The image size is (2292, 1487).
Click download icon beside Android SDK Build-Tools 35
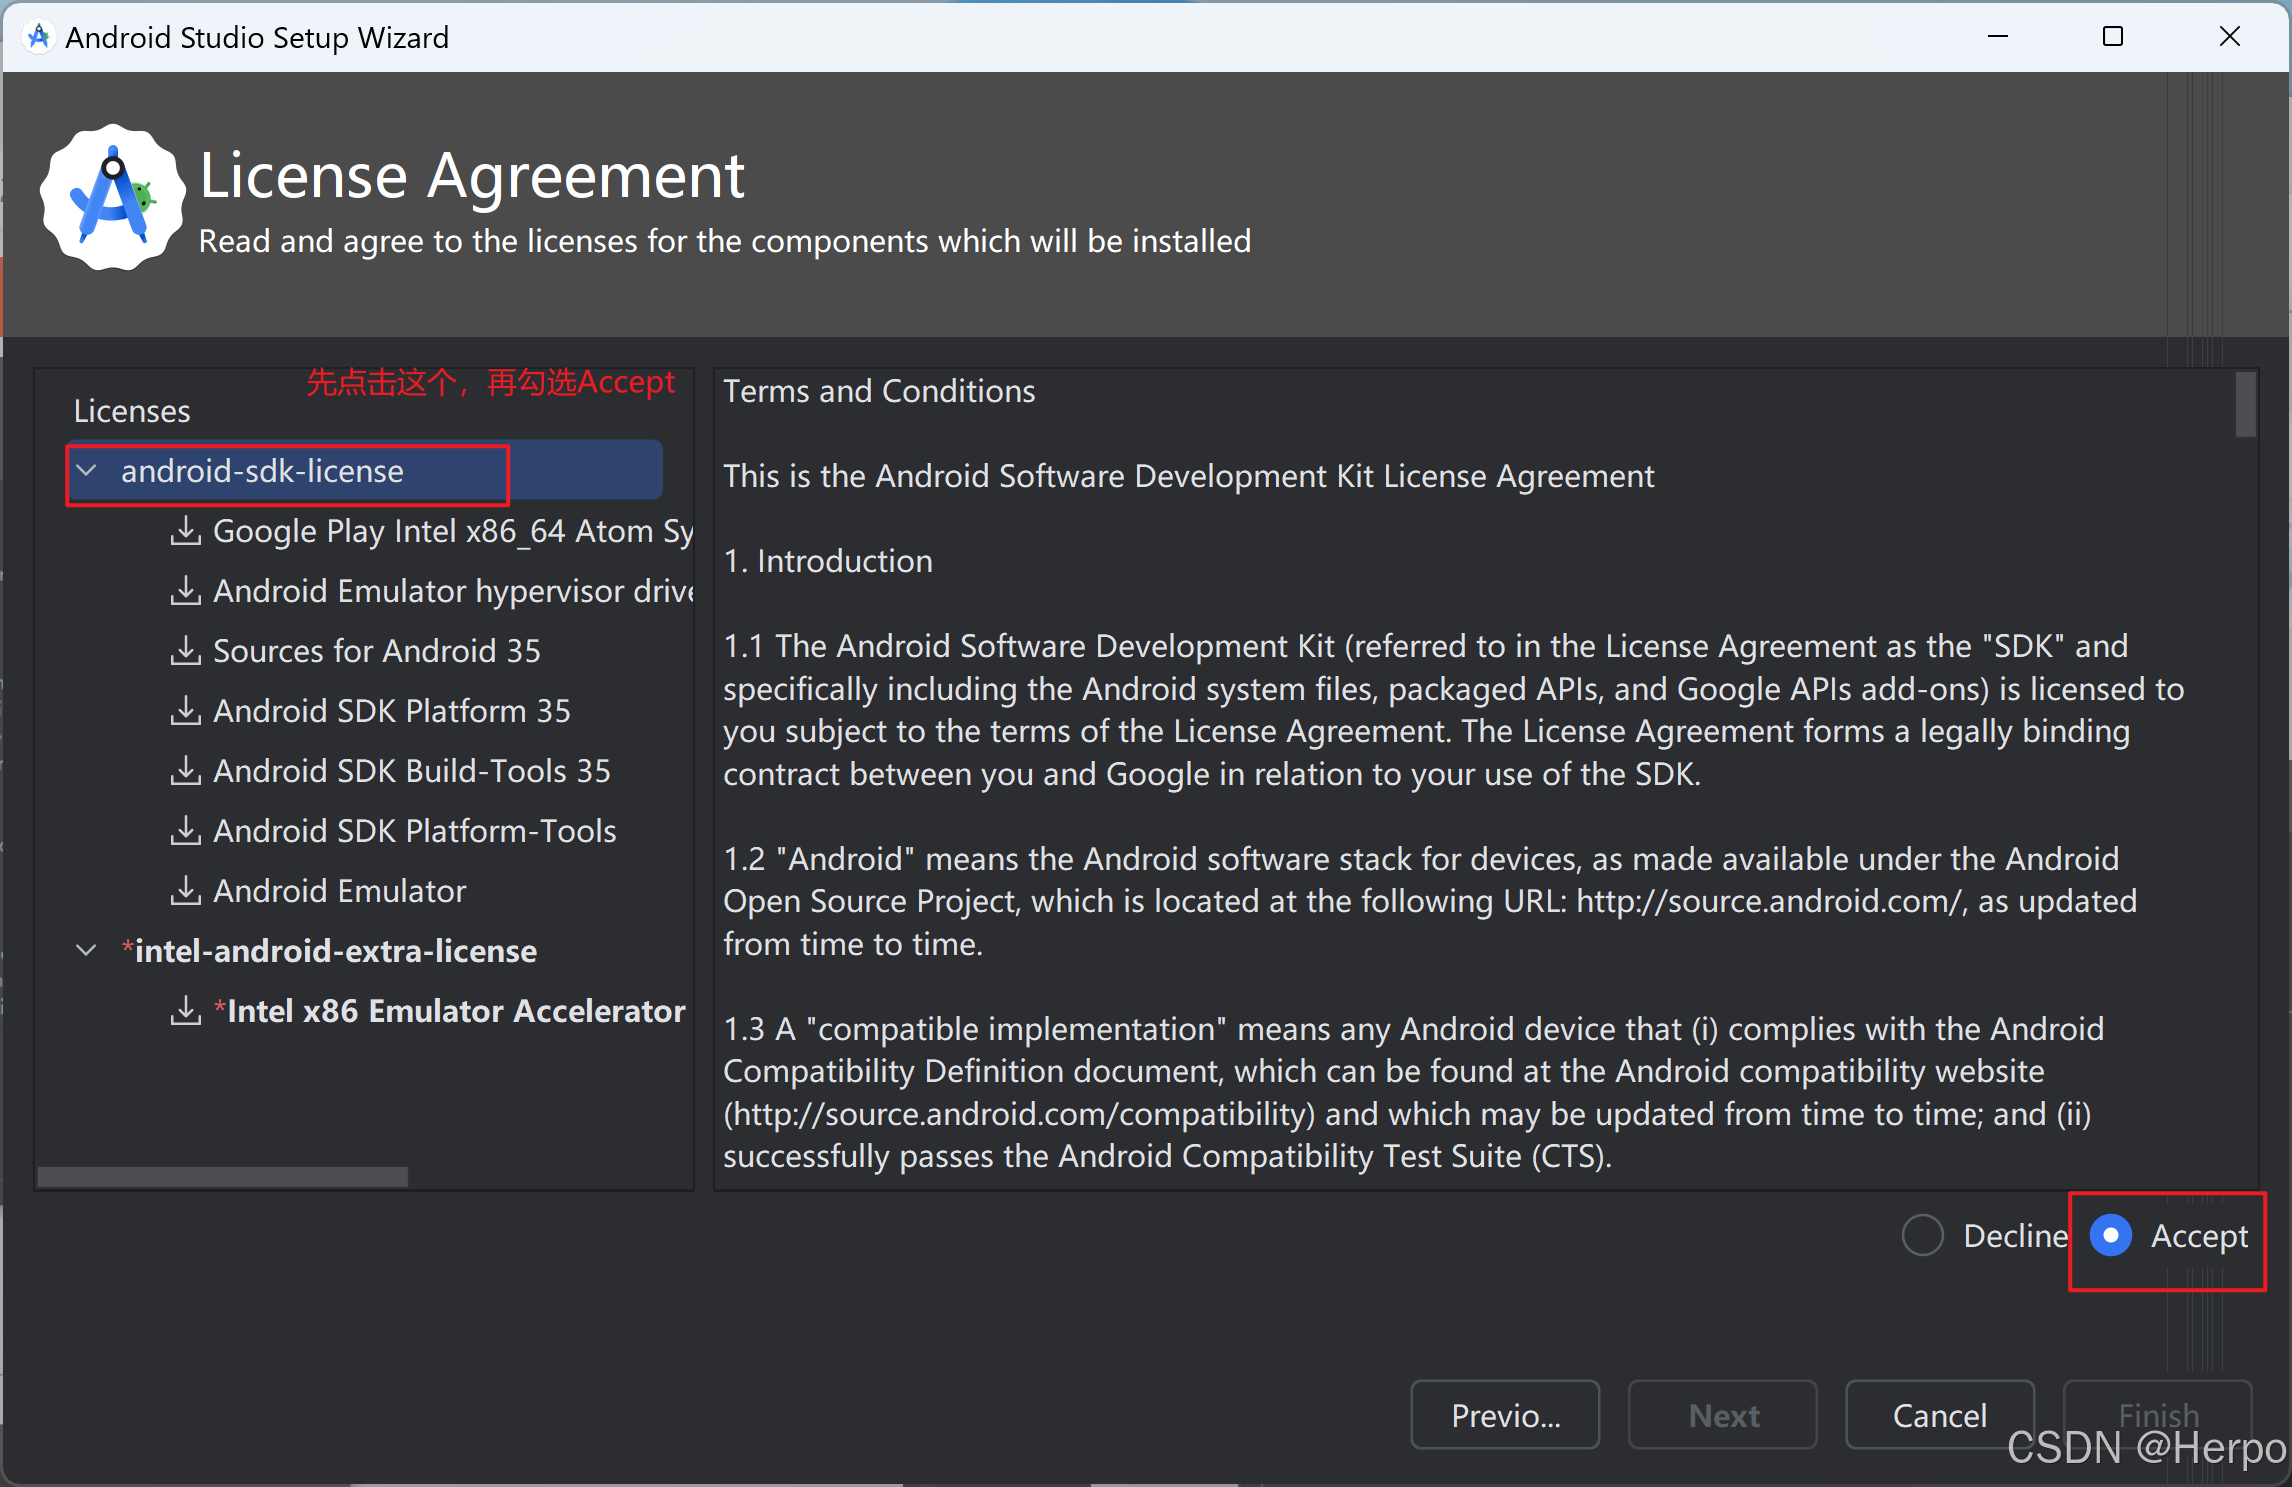click(x=185, y=771)
